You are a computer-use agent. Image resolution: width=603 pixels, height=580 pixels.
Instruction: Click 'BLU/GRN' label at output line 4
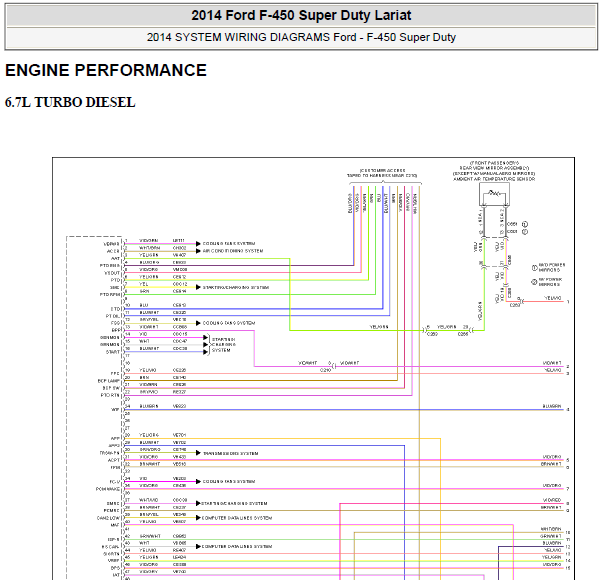552,406
